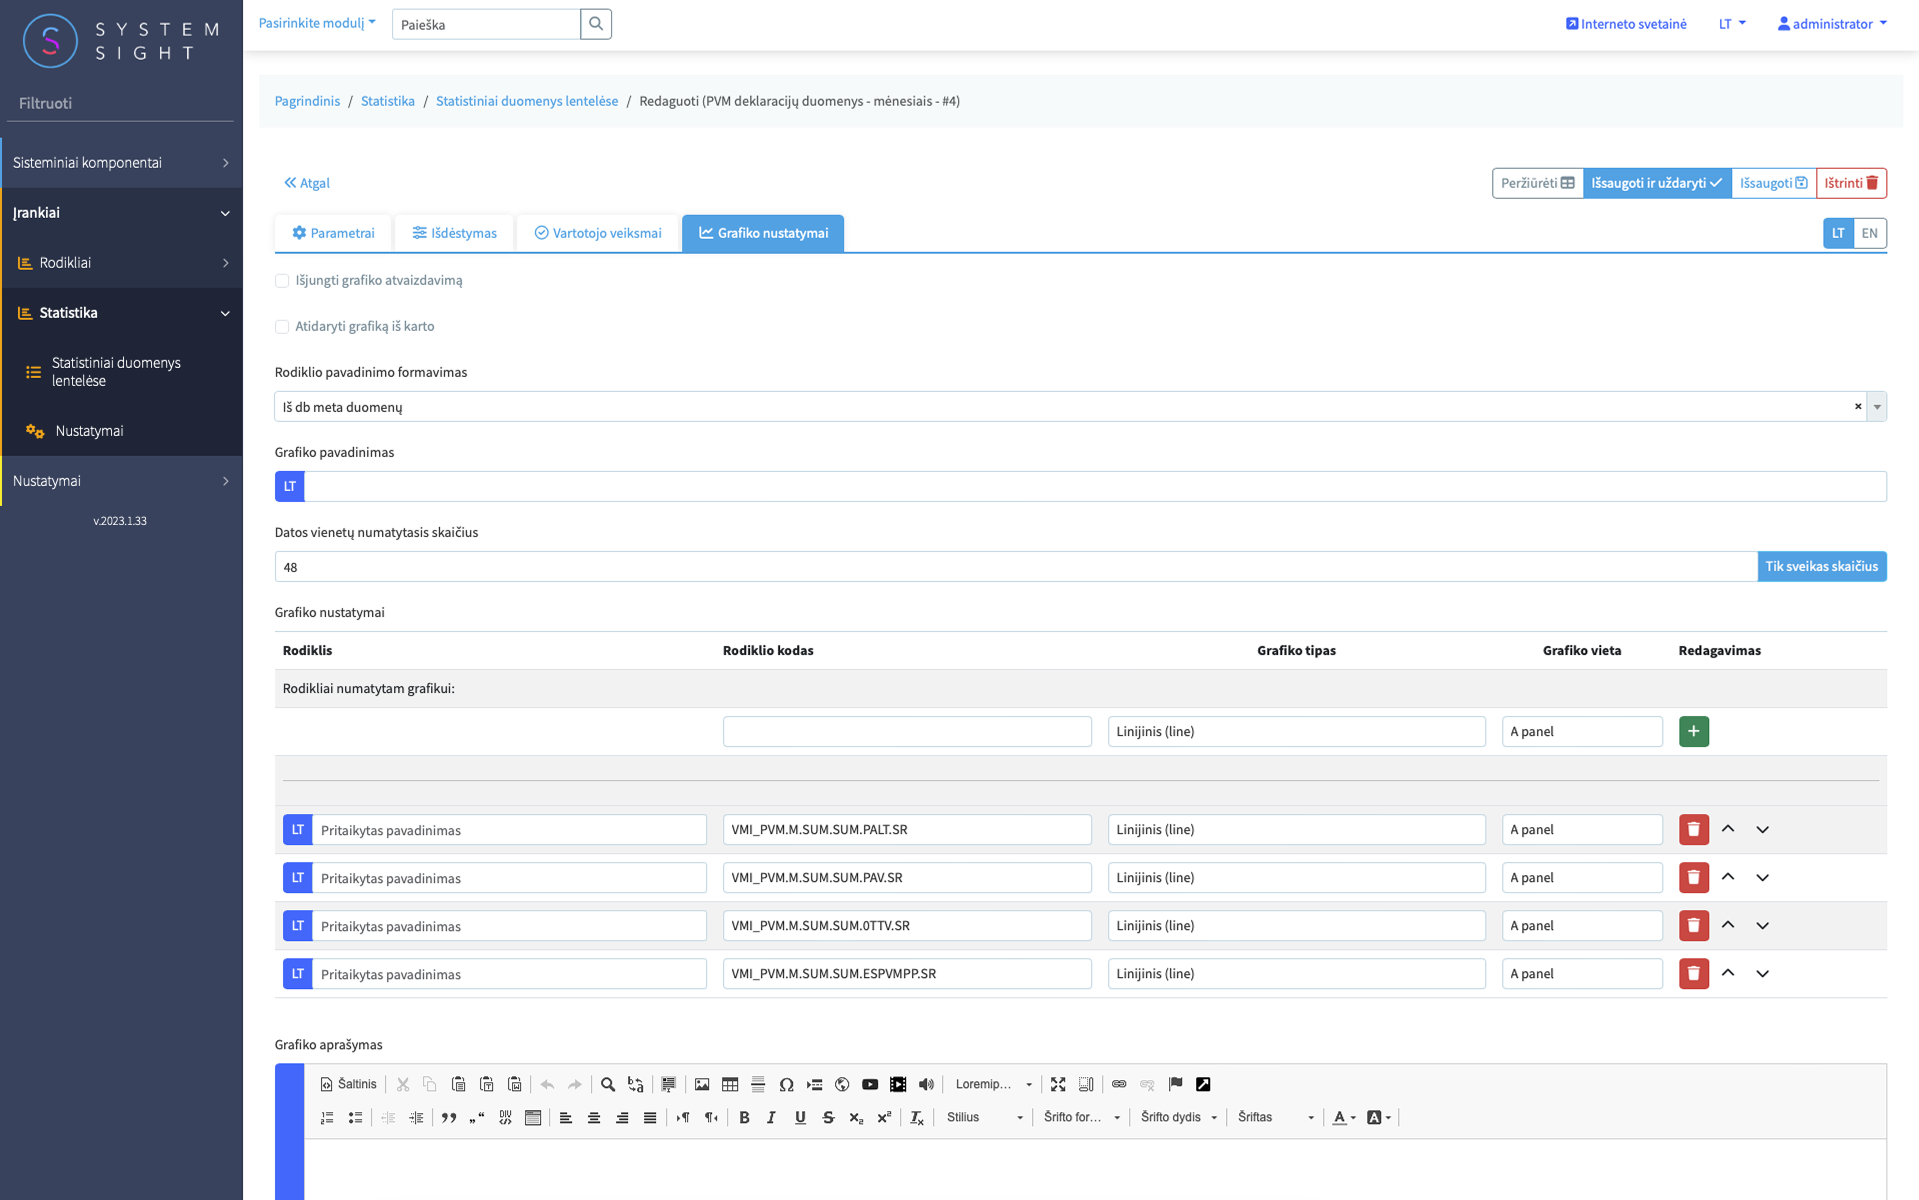This screenshot has height=1200, width=1919.
Task: Maximize the description editor
Action: [1058, 1084]
